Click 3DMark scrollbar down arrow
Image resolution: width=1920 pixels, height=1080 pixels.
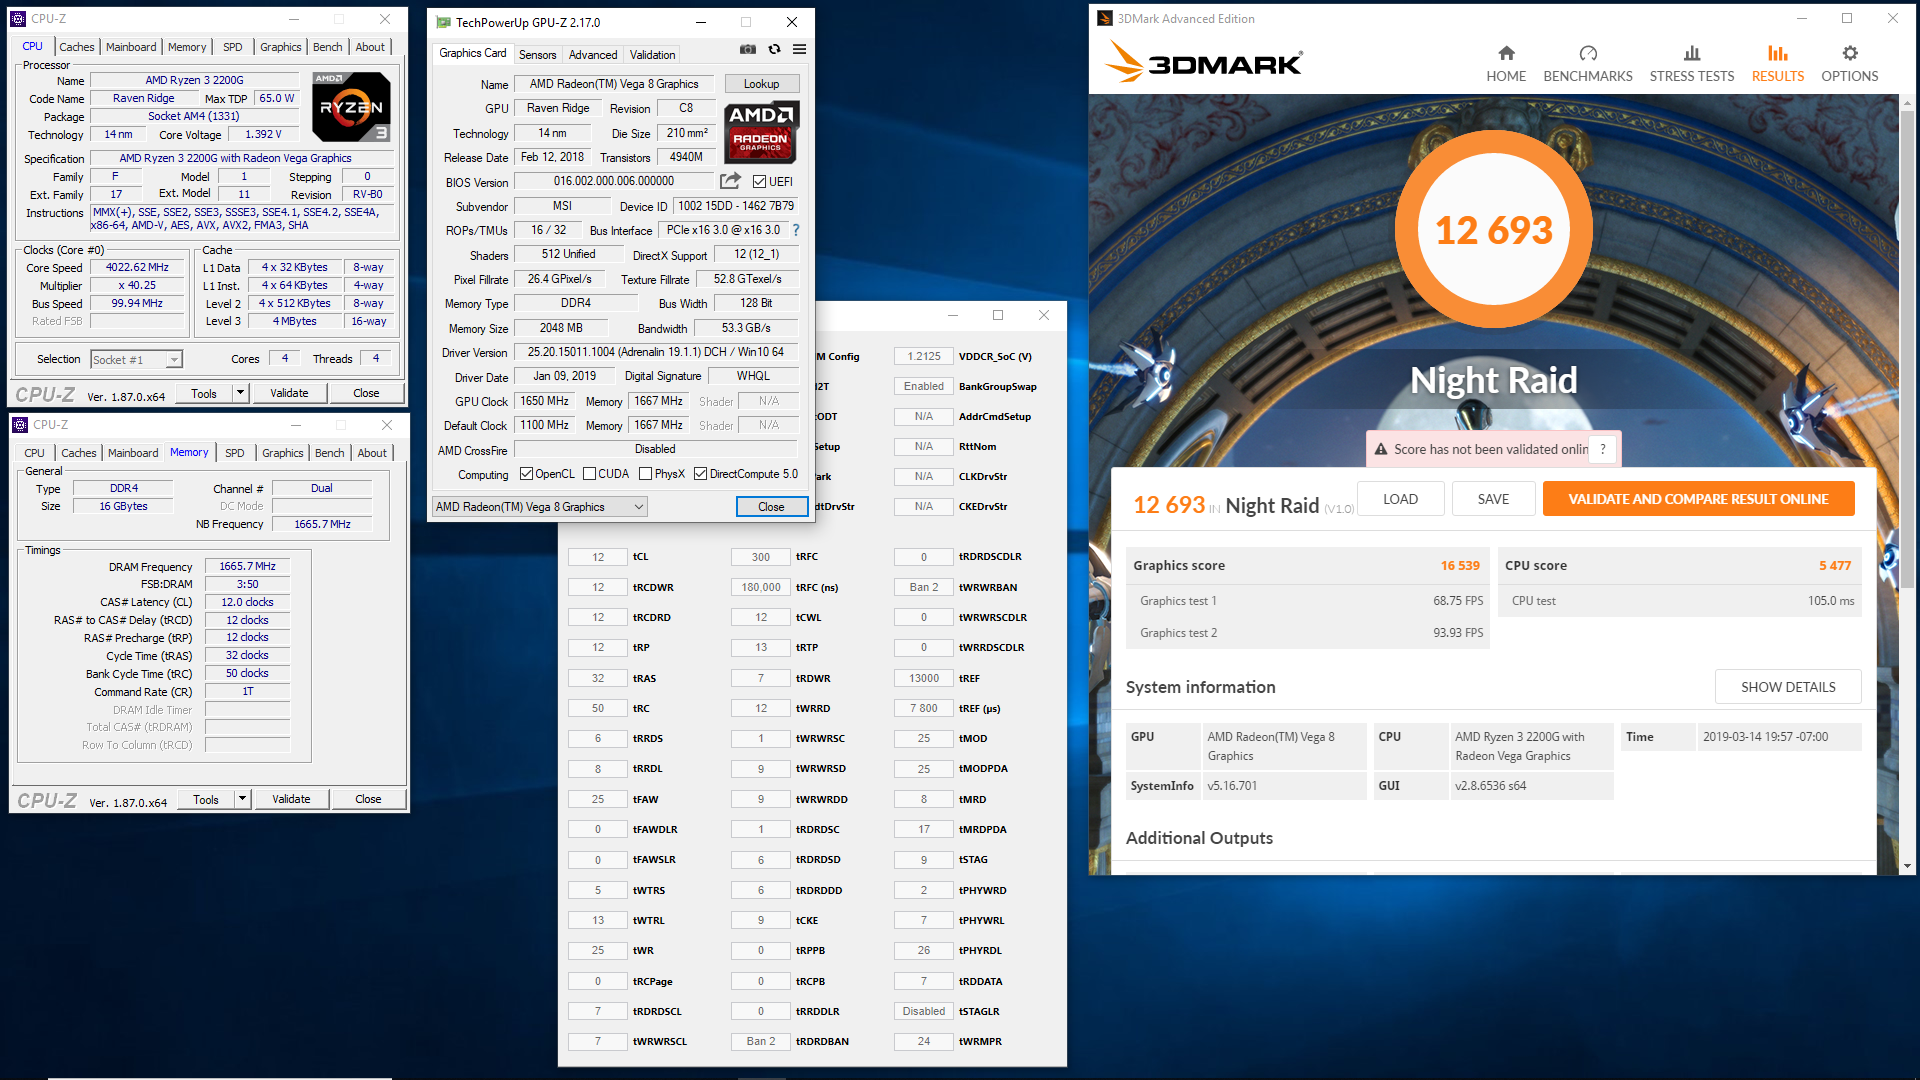click(x=1907, y=866)
